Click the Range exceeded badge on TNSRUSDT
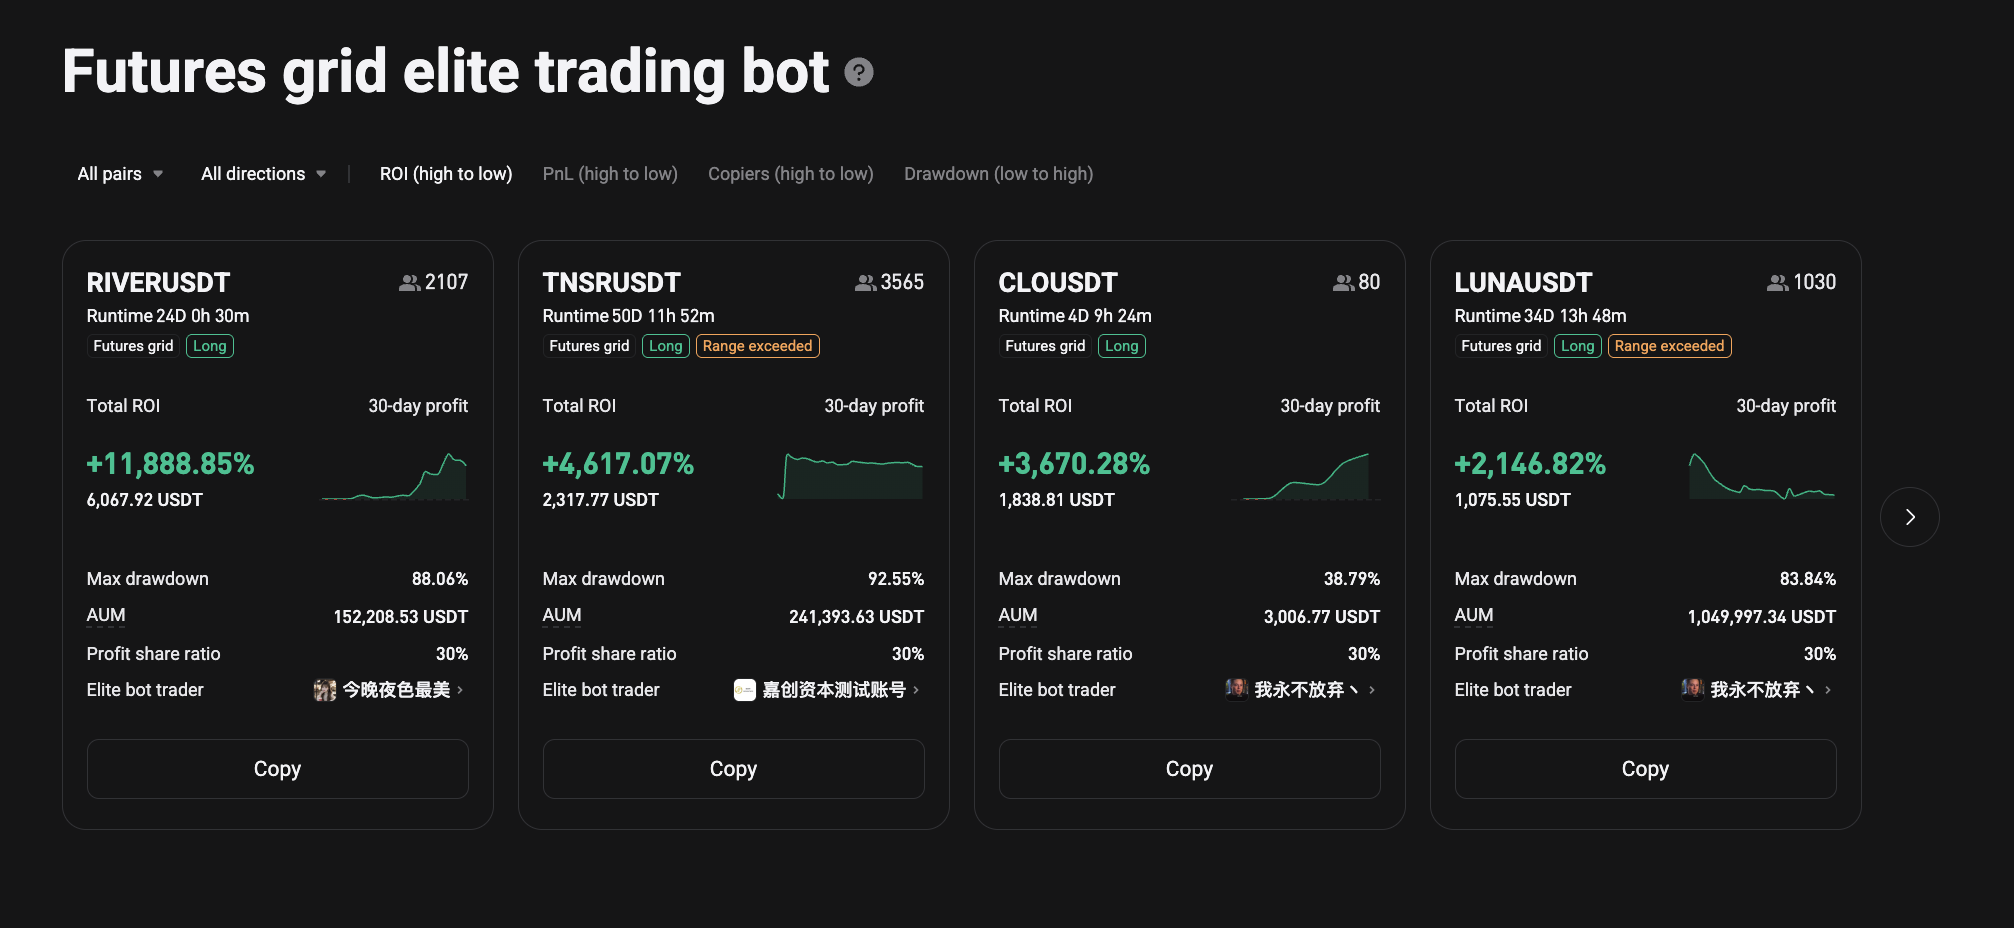The width and height of the screenshot is (2014, 928). (x=757, y=345)
